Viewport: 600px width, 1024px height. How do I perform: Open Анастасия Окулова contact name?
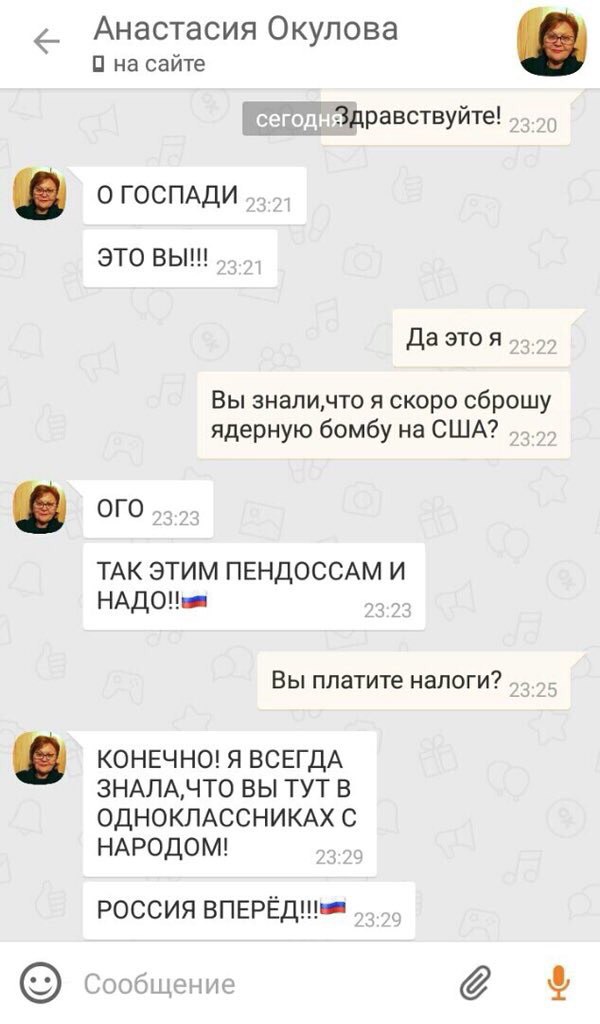coord(245,29)
